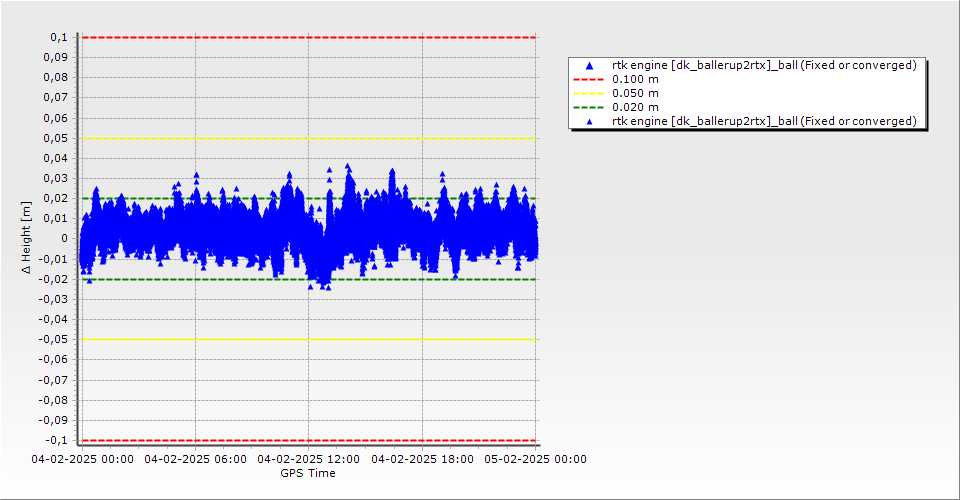Click the green dashed legend line sample
Screen dimensions: 960x500
pyautogui.click(x=589, y=107)
